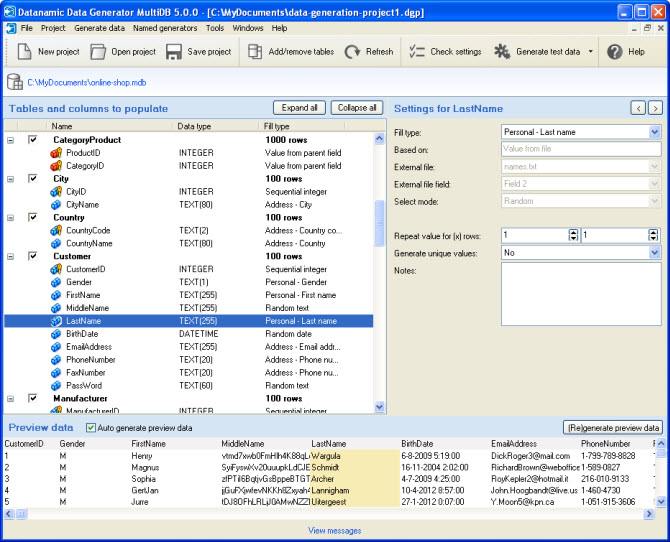Collapse the Manufacturer table node
The image size is (670, 542).
11,399
